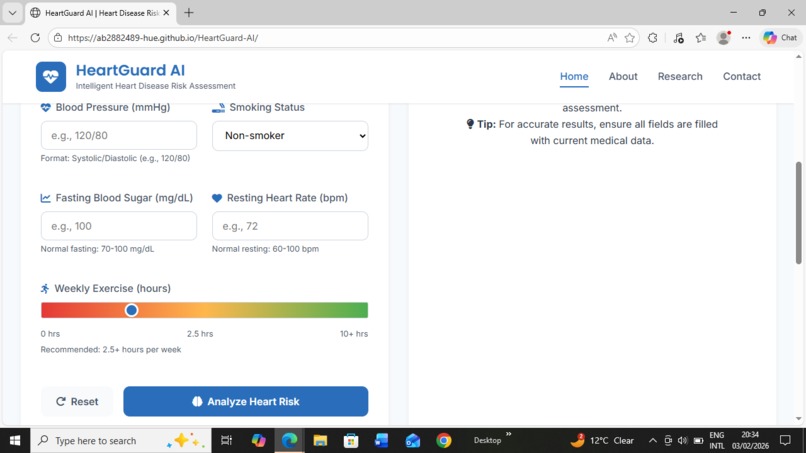
Task: Click the taskbar search box
Action: [x=121, y=441]
